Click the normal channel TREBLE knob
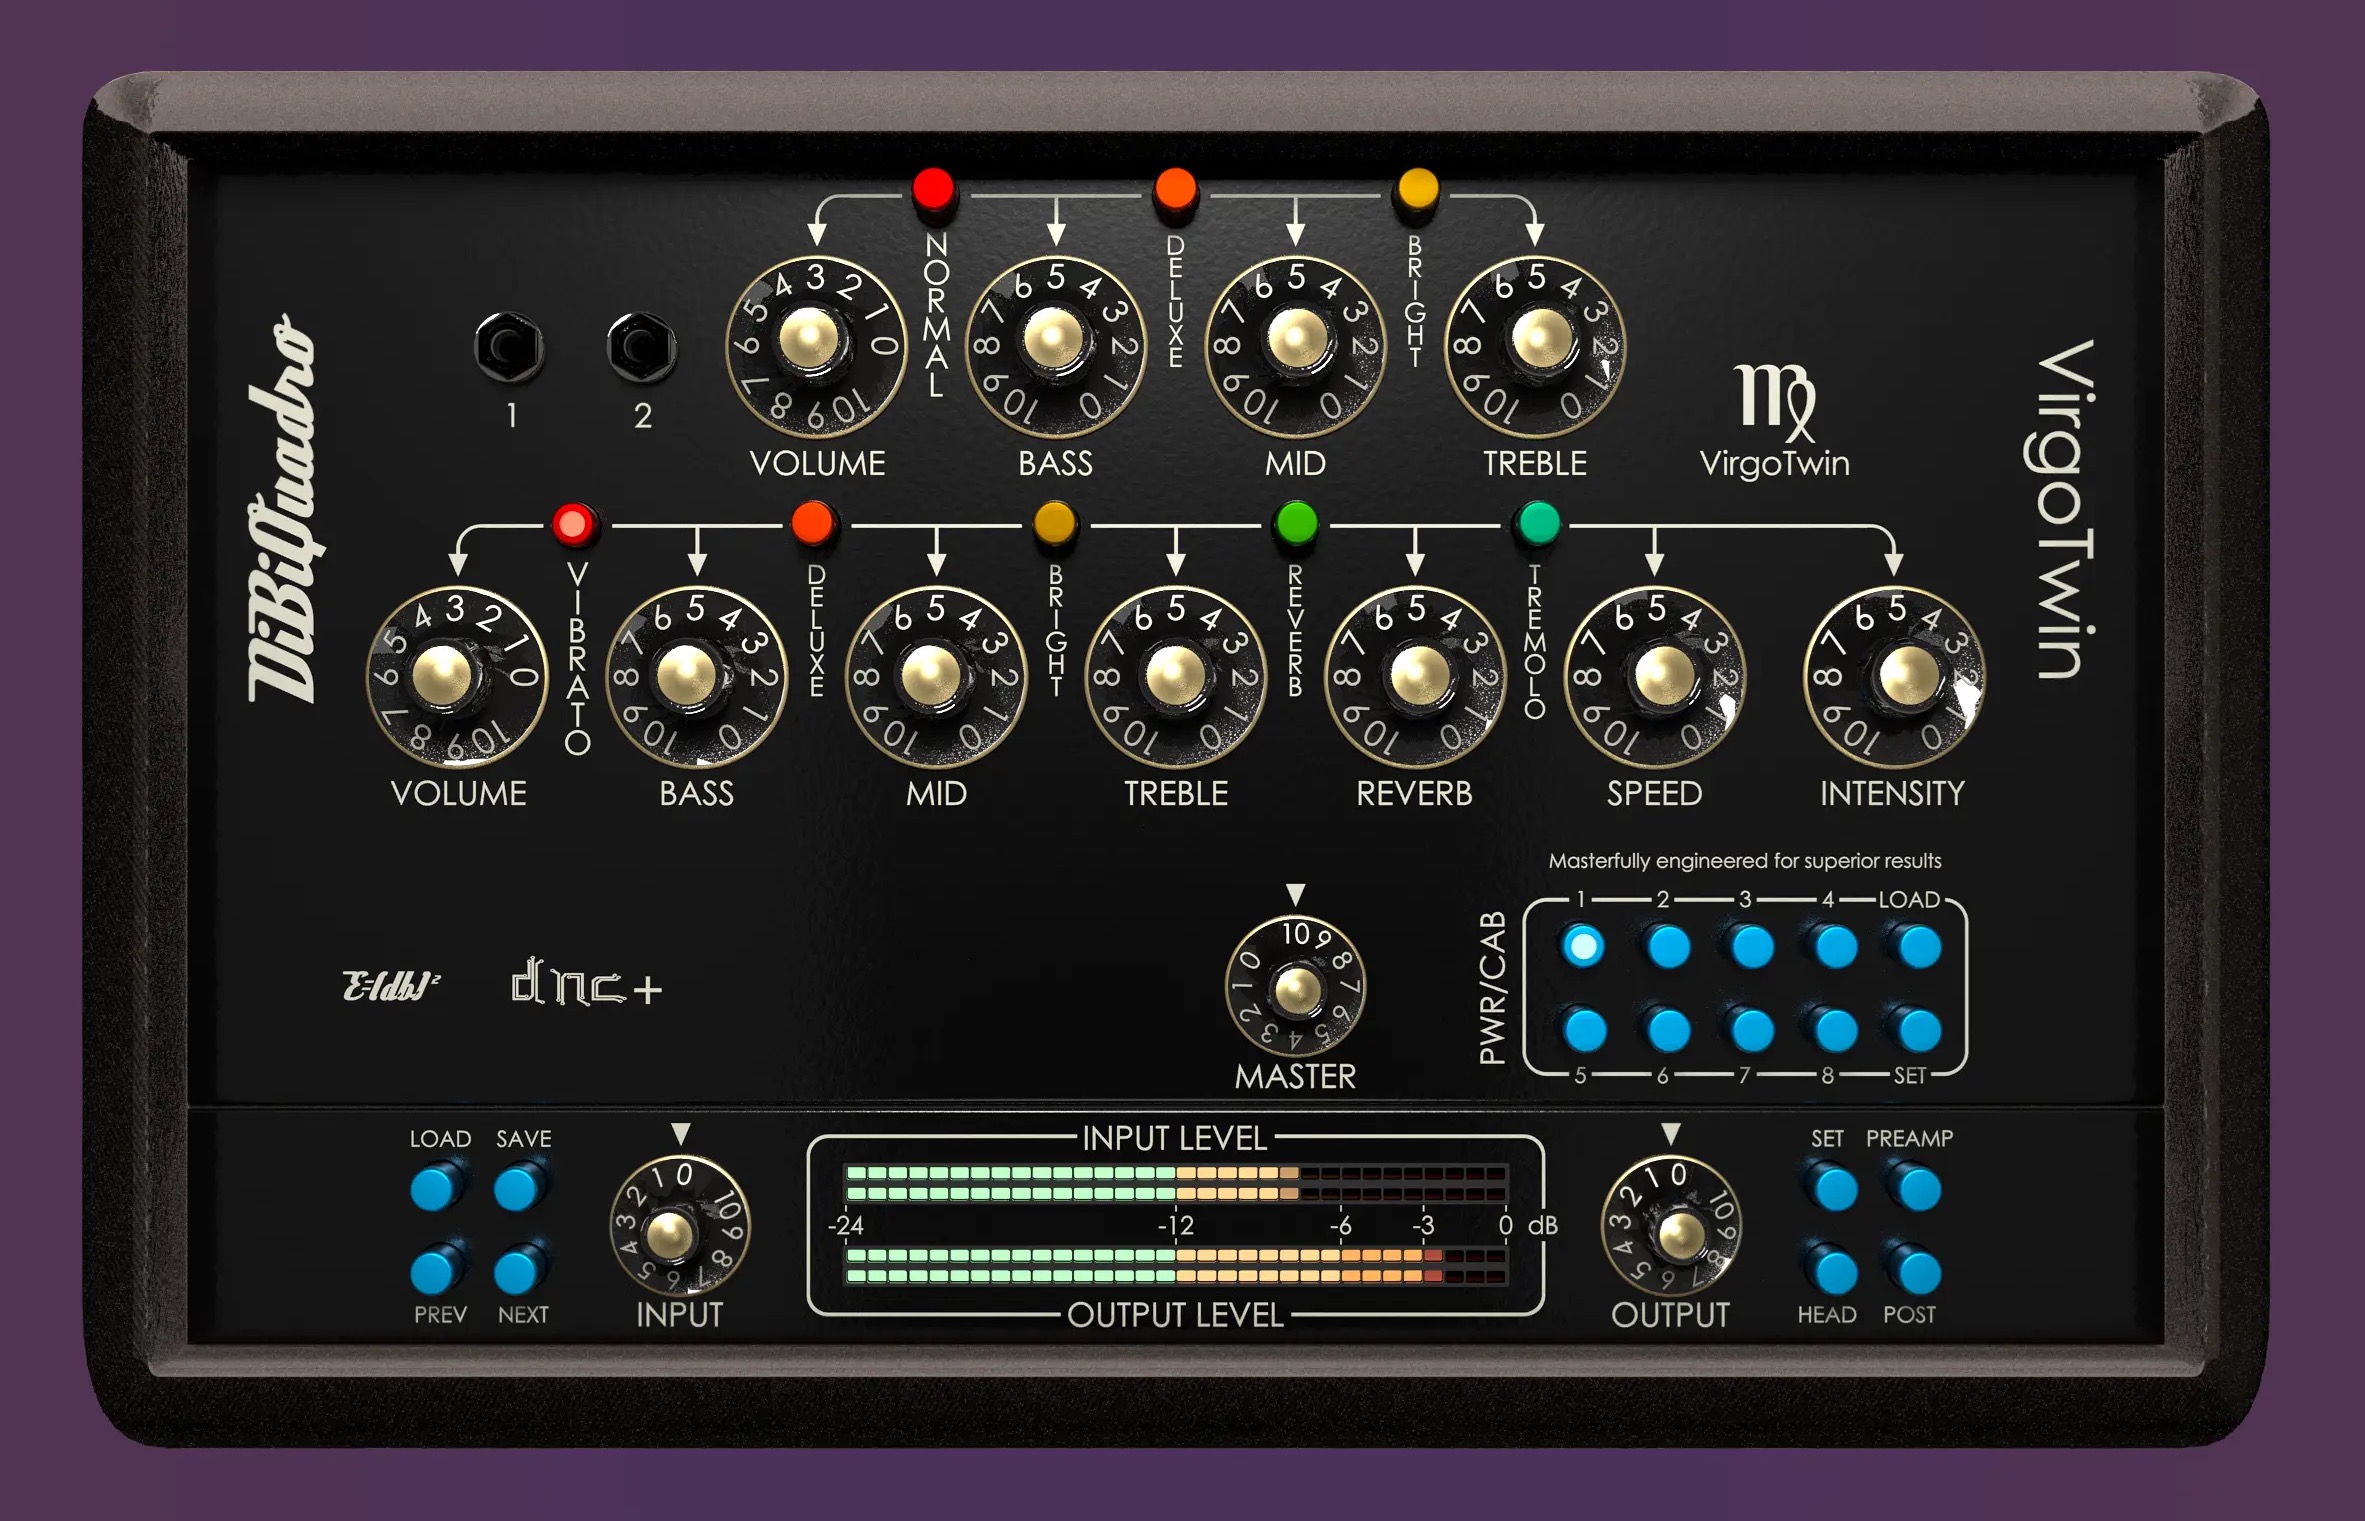Viewport: 2365px width, 1521px height. 1537,340
